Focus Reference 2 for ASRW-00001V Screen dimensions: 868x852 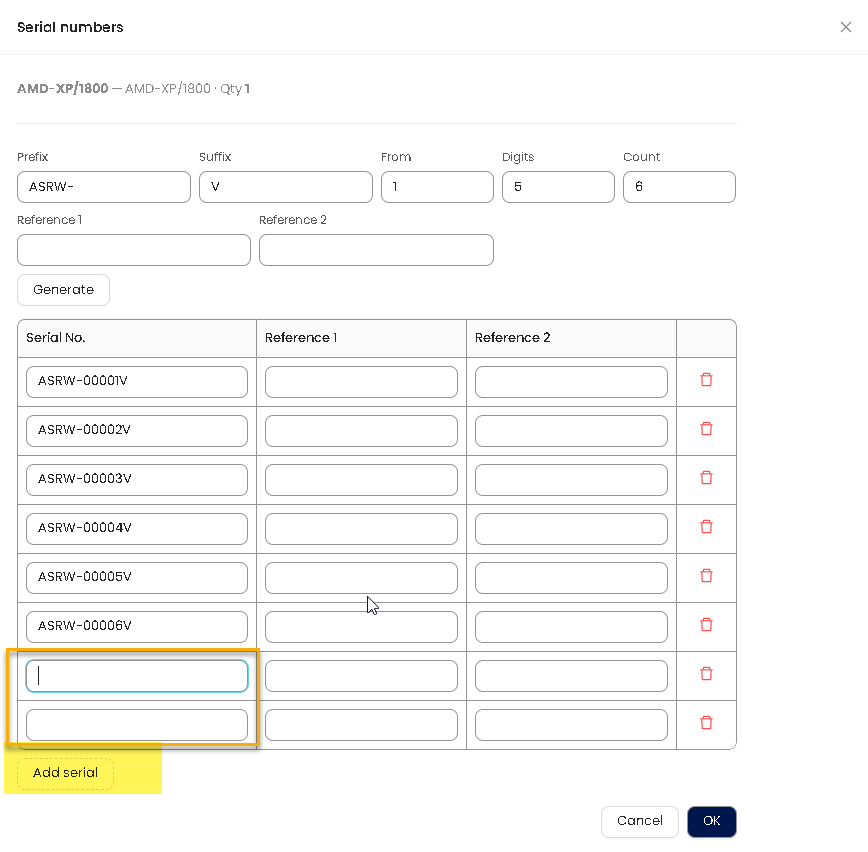point(571,381)
